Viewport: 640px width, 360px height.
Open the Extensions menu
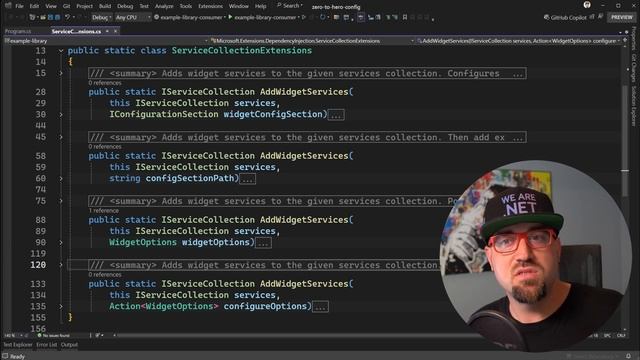(x=210, y=6)
